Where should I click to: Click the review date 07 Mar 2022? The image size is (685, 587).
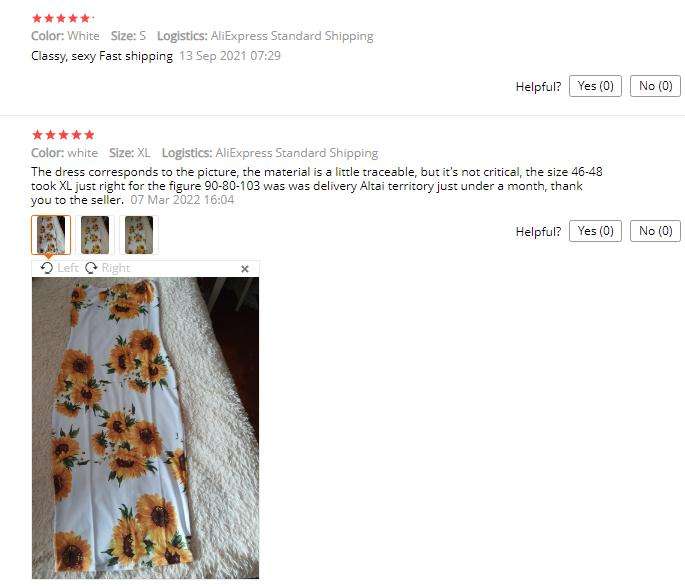[x=182, y=200]
